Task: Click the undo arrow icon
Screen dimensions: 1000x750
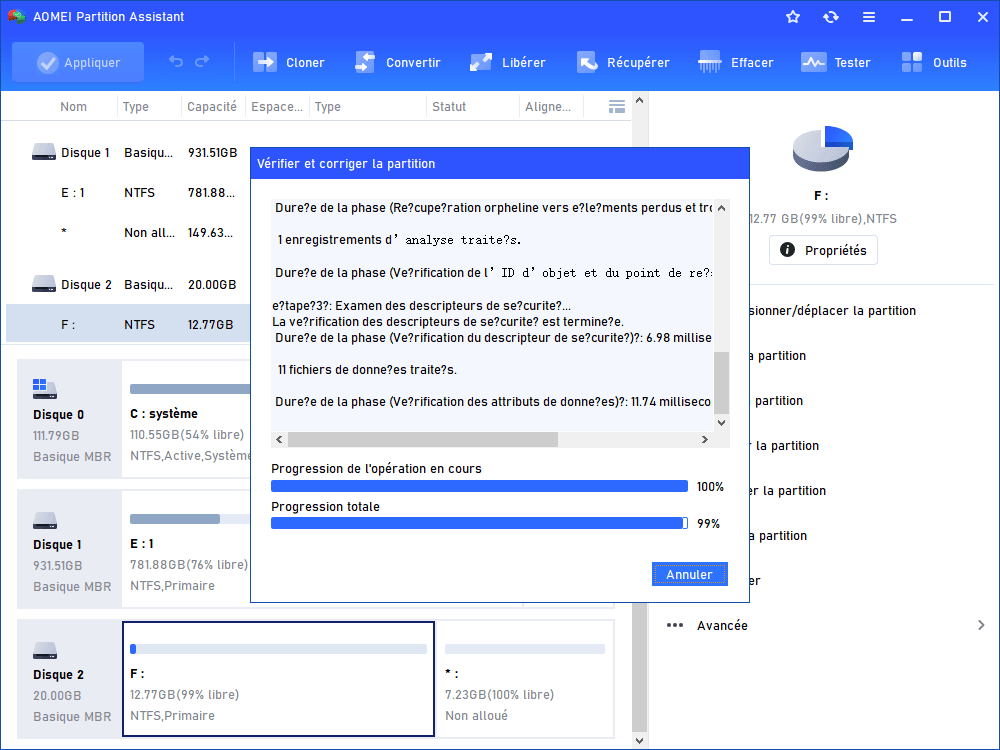Action: (x=176, y=62)
